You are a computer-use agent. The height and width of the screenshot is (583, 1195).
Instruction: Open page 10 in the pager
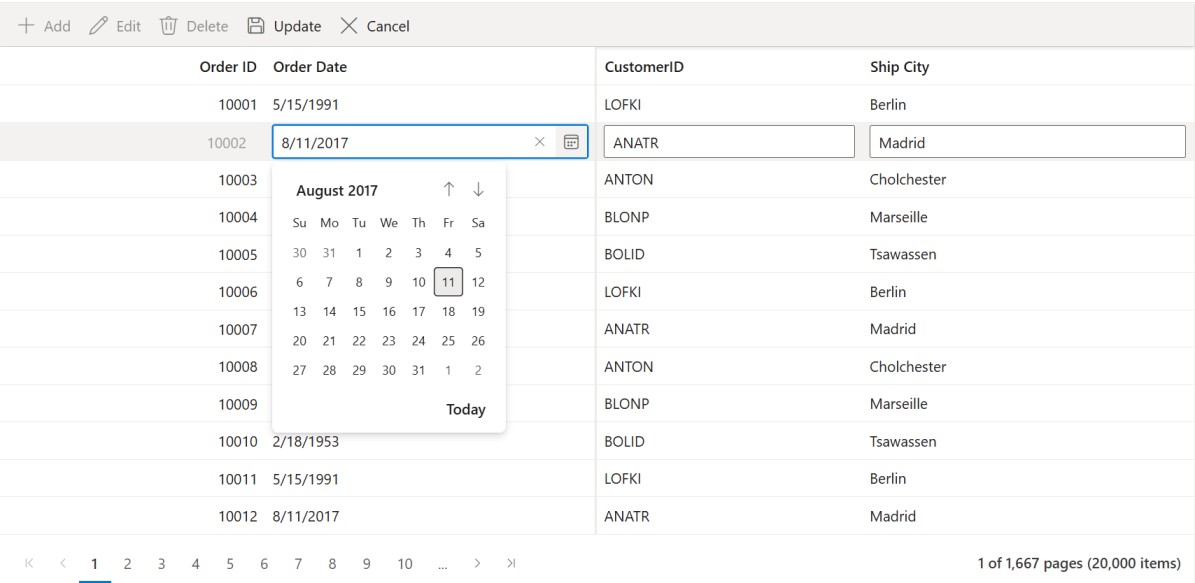[405, 564]
